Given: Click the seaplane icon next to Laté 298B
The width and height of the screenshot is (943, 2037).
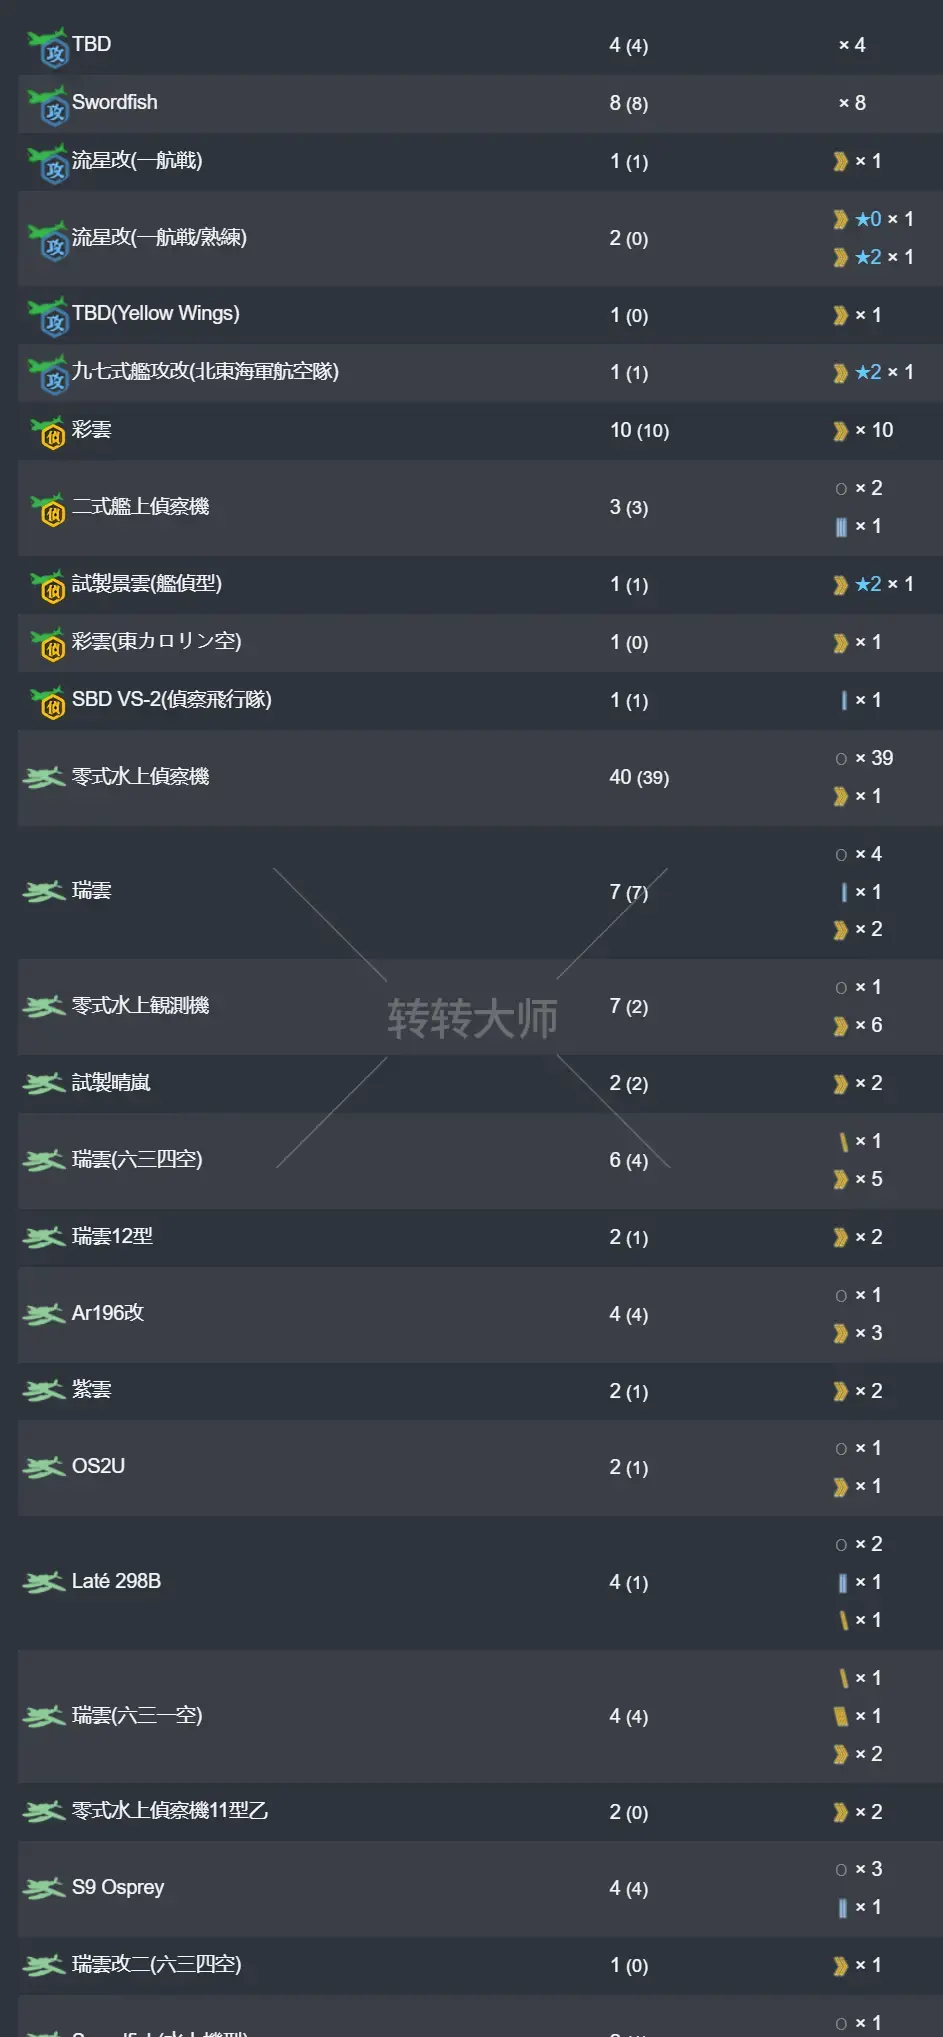Looking at the screenshot, I should 44,1582.
